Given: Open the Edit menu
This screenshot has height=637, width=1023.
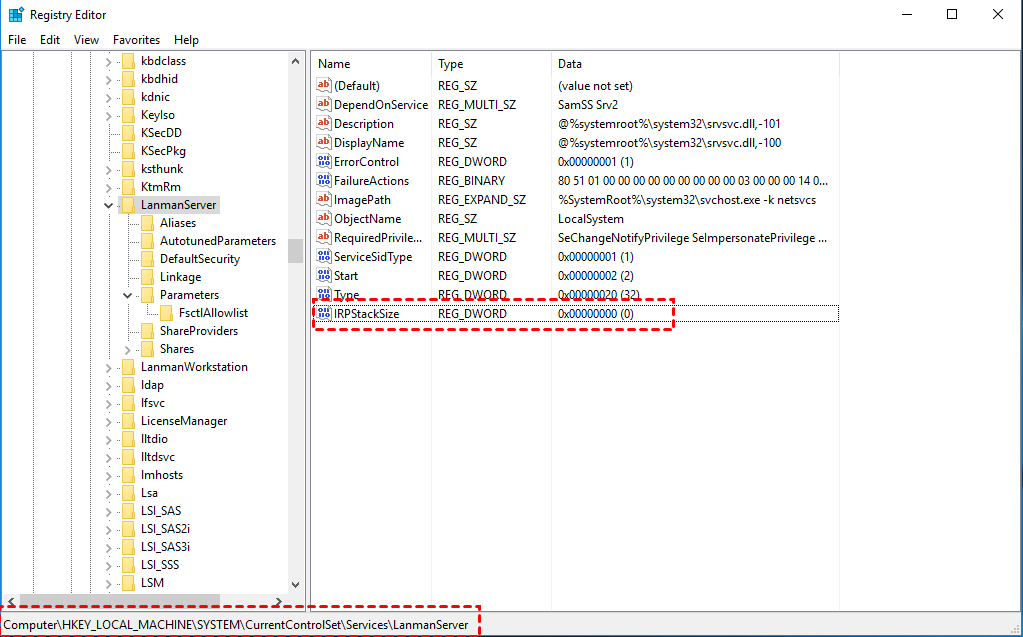Looking at the screenshot, I should point(50,40).
